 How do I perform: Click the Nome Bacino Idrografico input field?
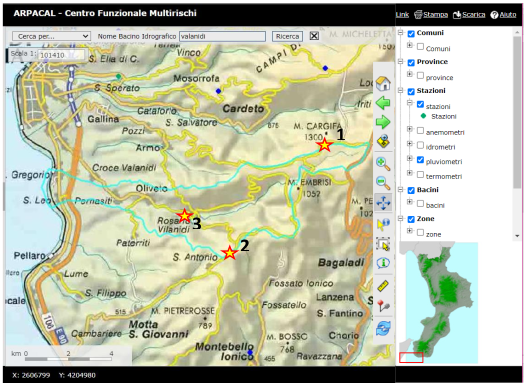click(222, 36)
